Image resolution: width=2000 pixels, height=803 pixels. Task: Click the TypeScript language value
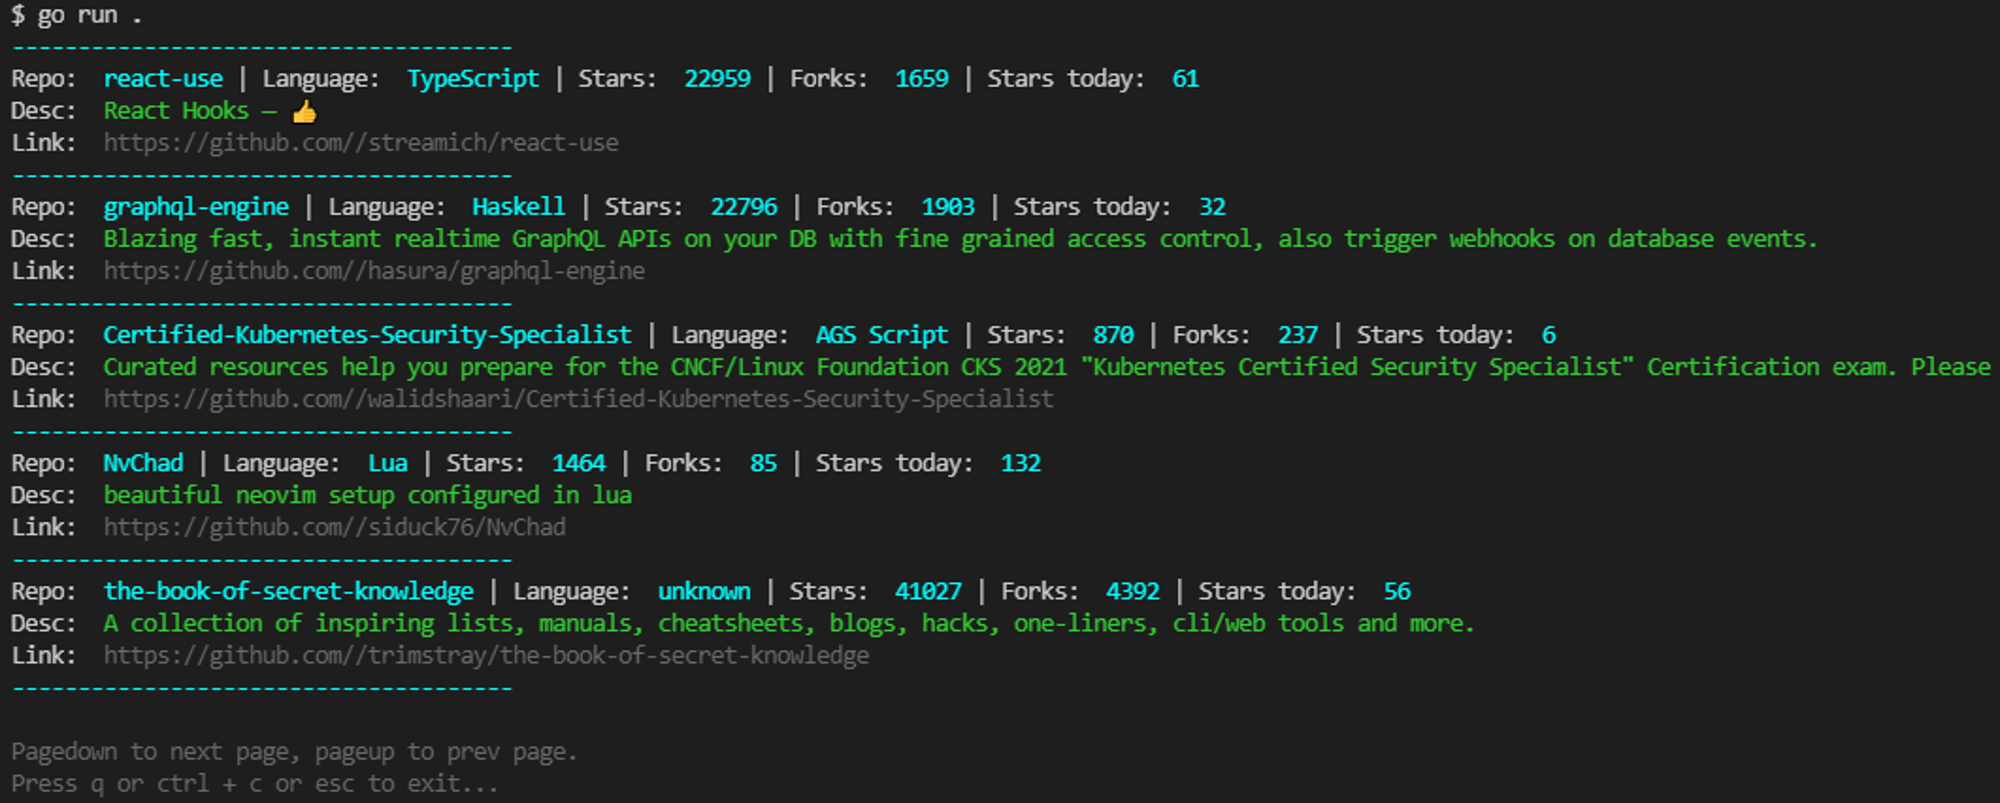tap(473, 79)
